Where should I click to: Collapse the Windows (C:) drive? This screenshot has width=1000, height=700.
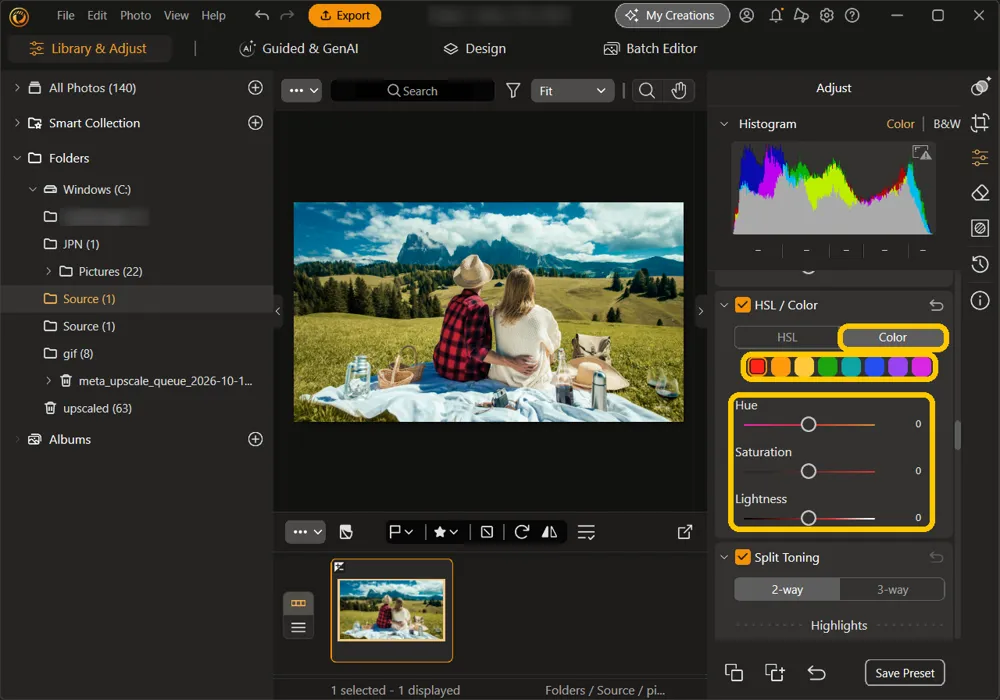(33, 189)
